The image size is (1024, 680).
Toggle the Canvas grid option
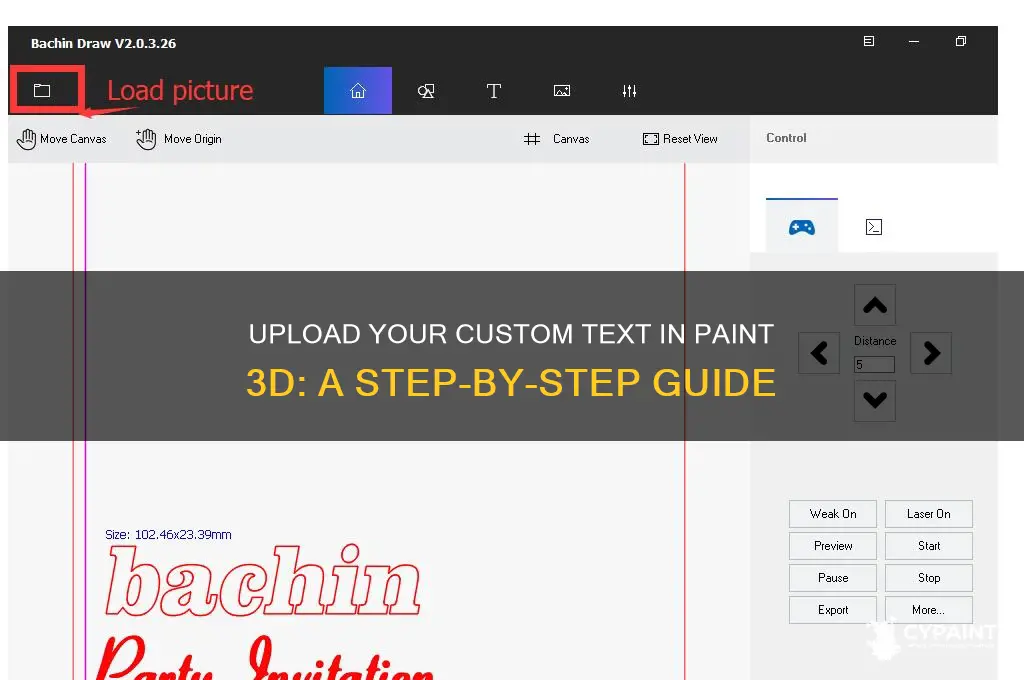(x=556, y=139)
